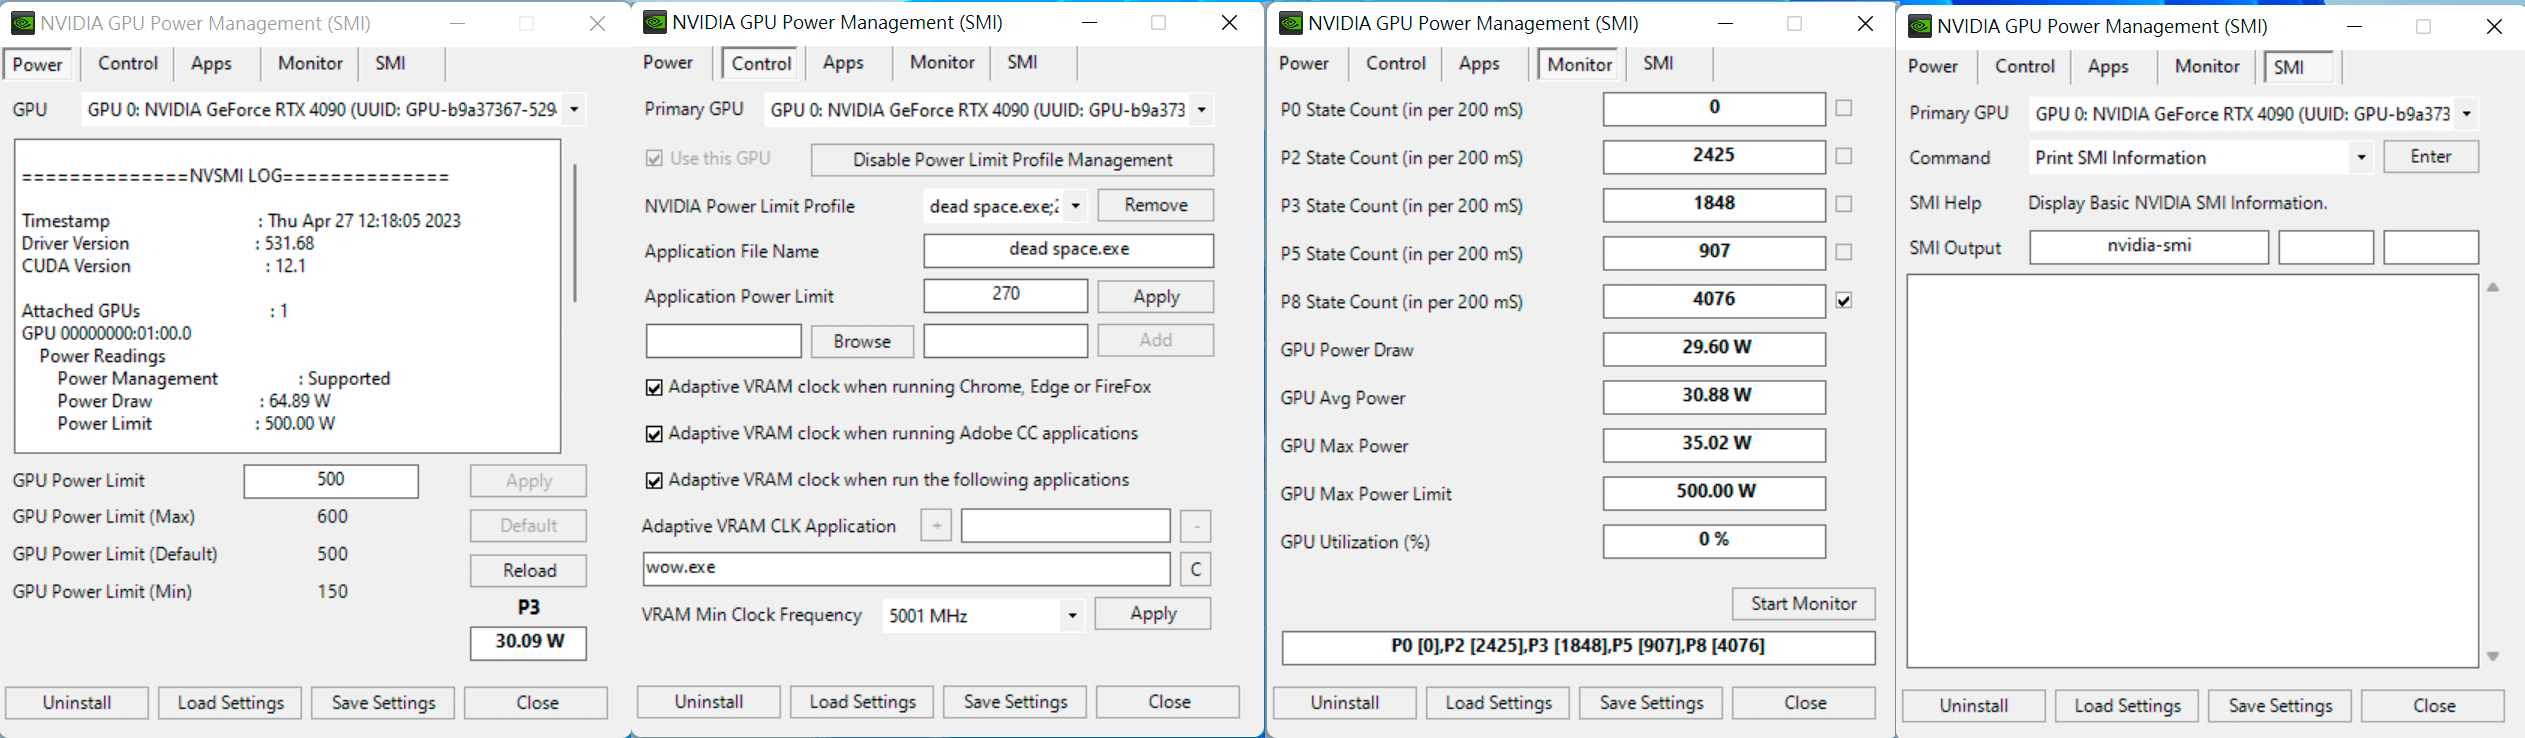Toggle P3 State Count checkbox

(x=1844, y=204)
